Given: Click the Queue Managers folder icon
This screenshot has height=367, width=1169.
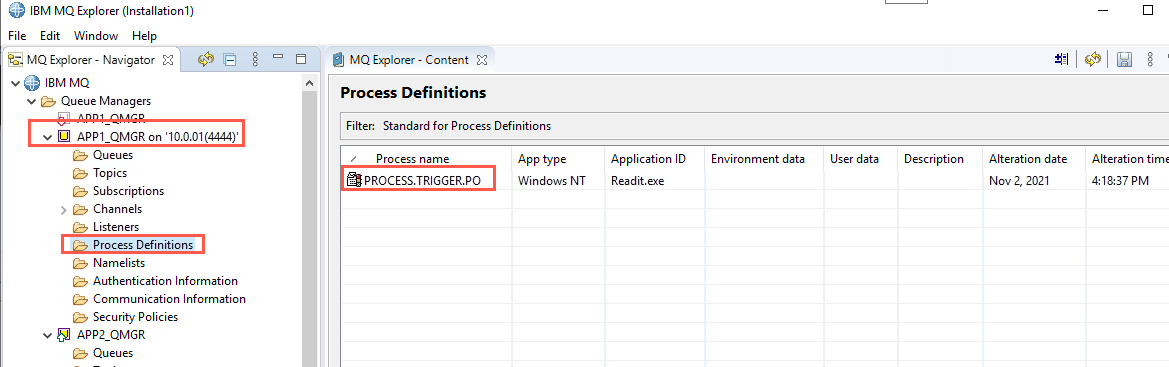Looking at the screenshot, I should point(48,101).
